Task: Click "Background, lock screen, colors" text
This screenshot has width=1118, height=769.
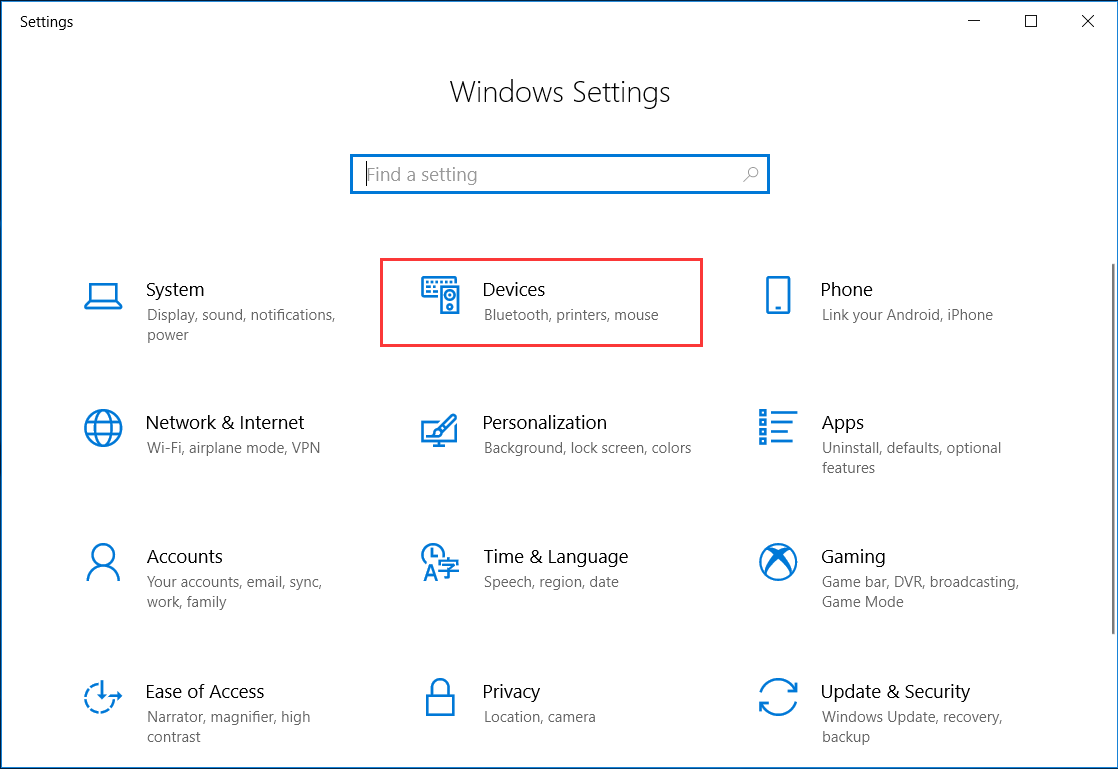Action: (x=588, y=448)
